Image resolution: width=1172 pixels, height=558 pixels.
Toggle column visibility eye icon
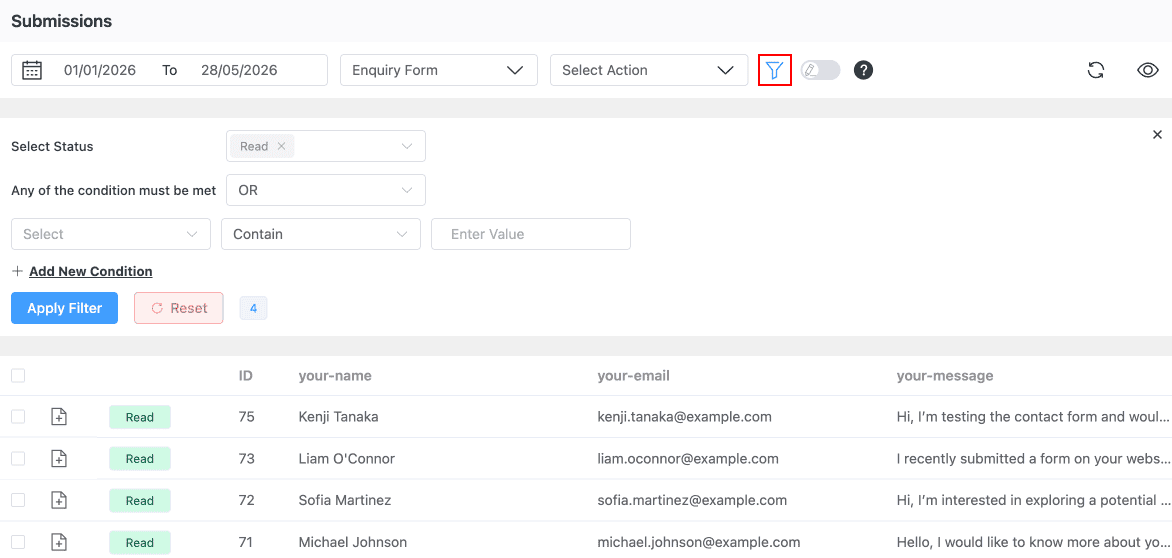(1147, 70)
